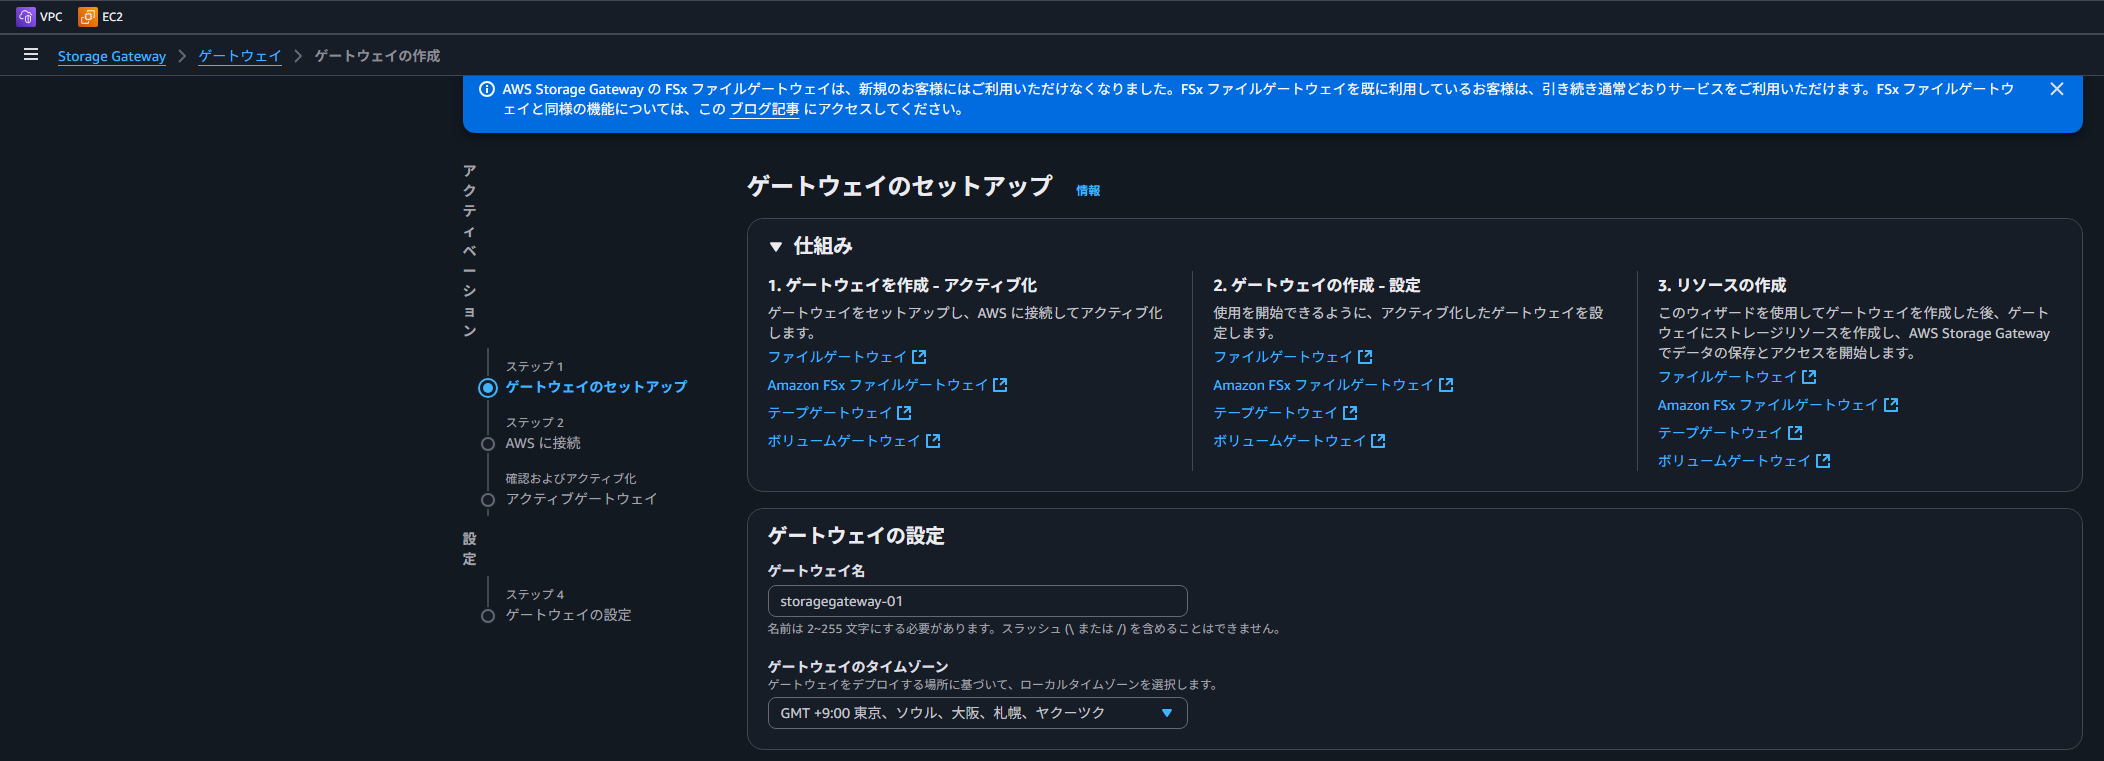Click external-link icon next to step 3 テープゲートウェイ
Image resolution: width=2104 pixels, height=761 pixels.
1796,433
